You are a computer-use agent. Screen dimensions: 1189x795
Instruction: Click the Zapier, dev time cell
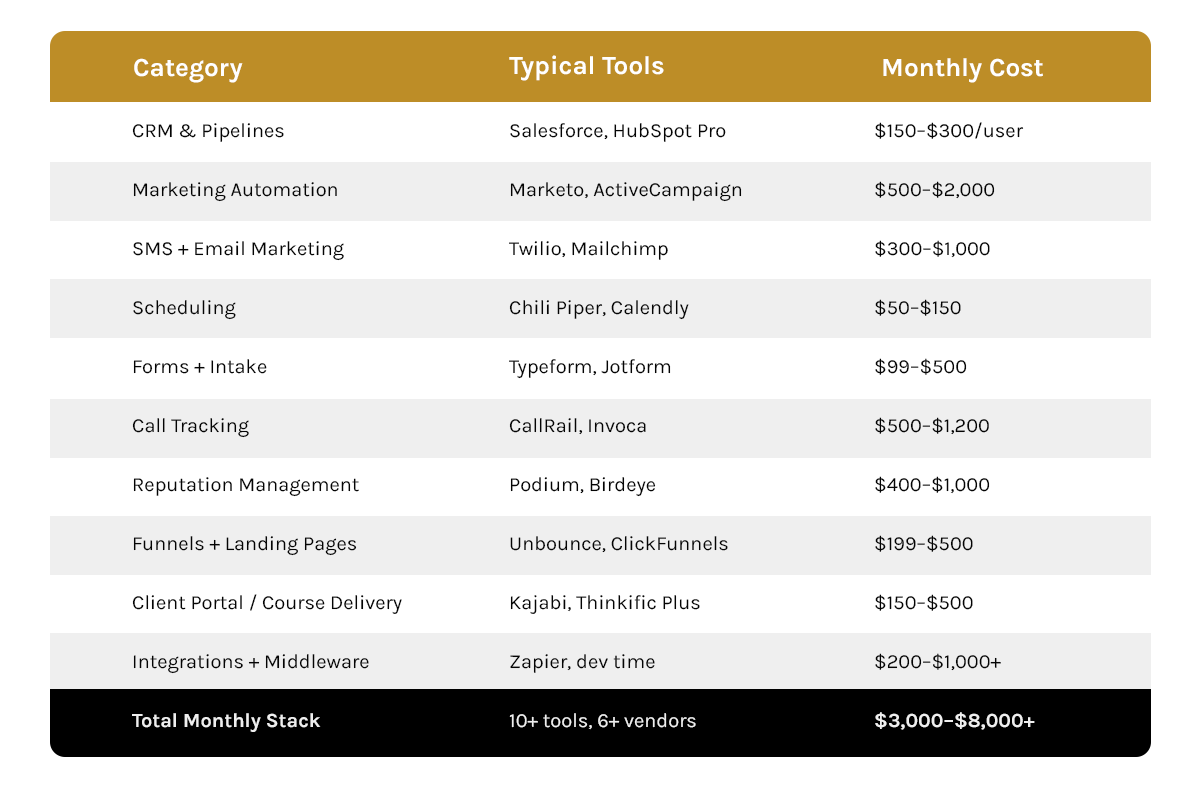click(x=582, y=662)
